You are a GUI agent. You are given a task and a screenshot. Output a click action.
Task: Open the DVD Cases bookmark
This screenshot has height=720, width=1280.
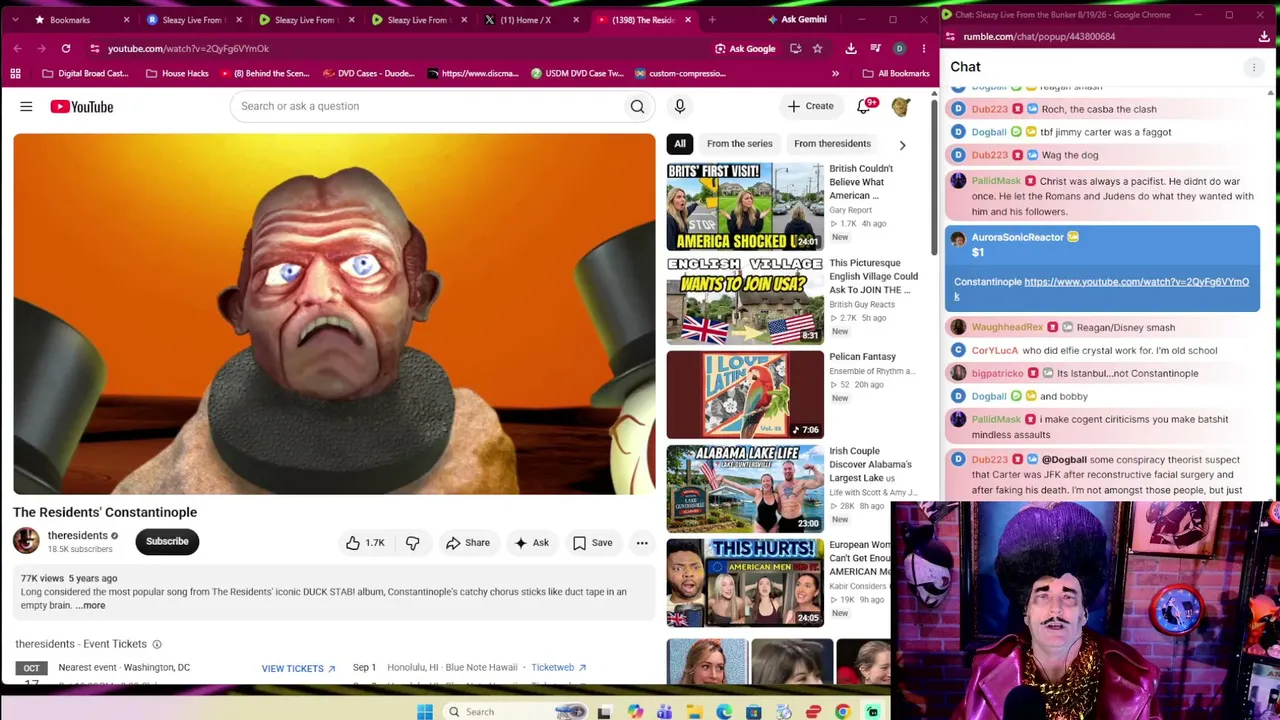(370, 73)
